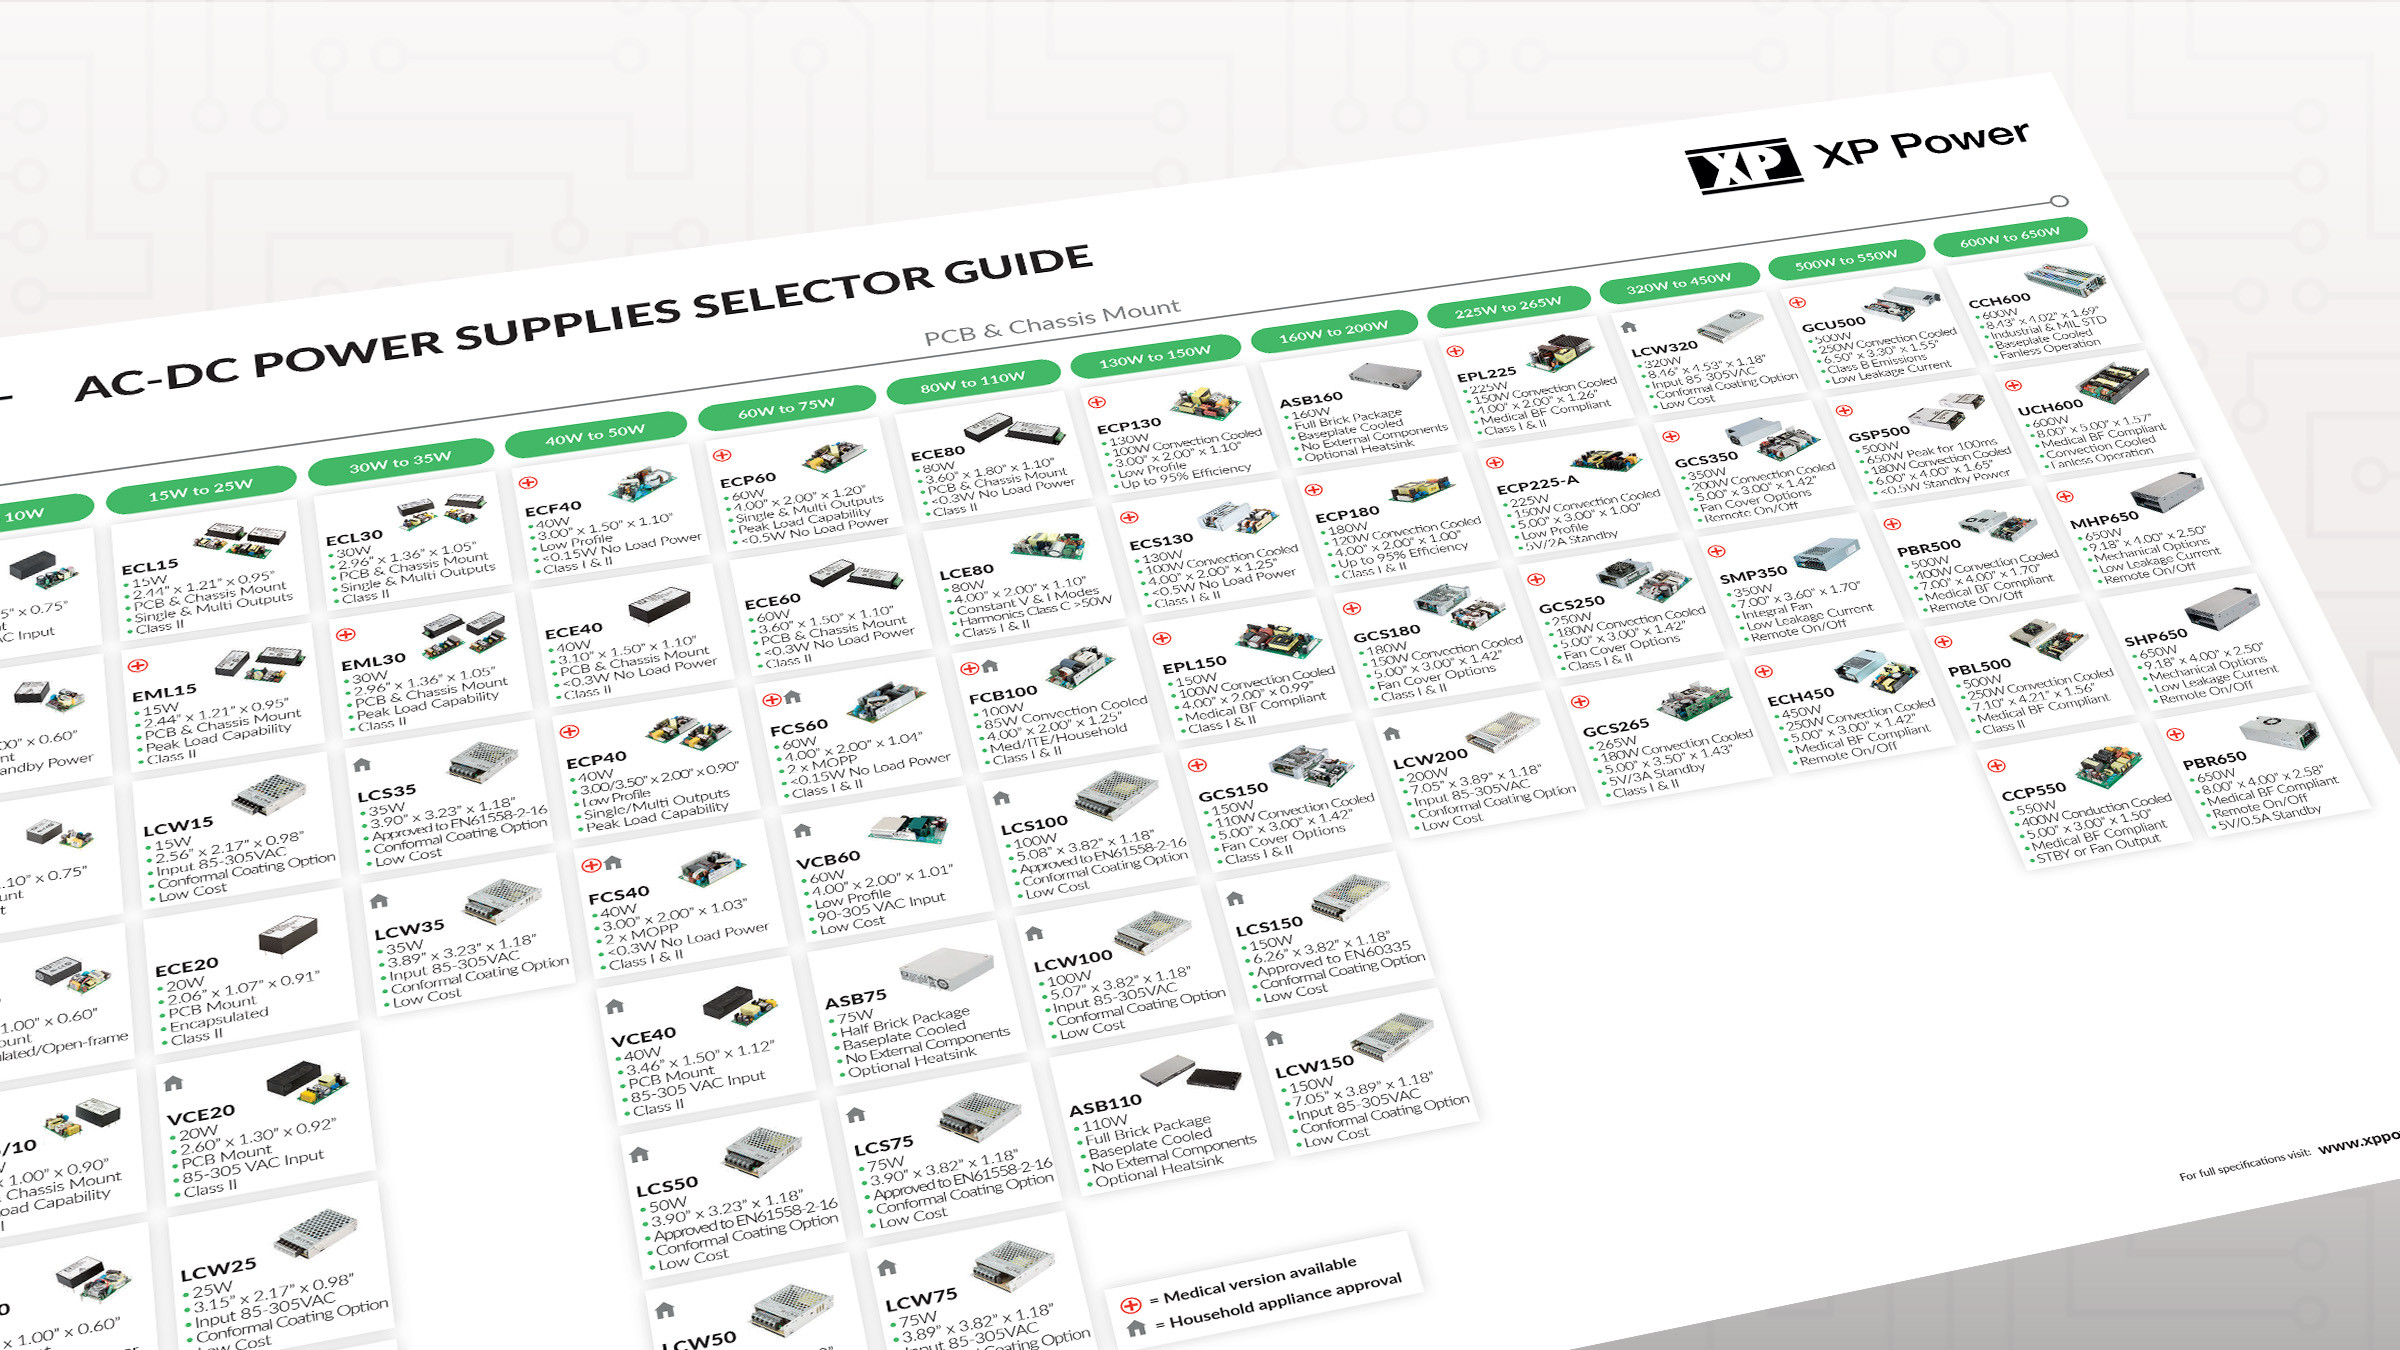Image resolution: width=2400 pixels, height=1350 pixels.
Task: Select the 130W to 150W category header
Action: point(1154,356)
